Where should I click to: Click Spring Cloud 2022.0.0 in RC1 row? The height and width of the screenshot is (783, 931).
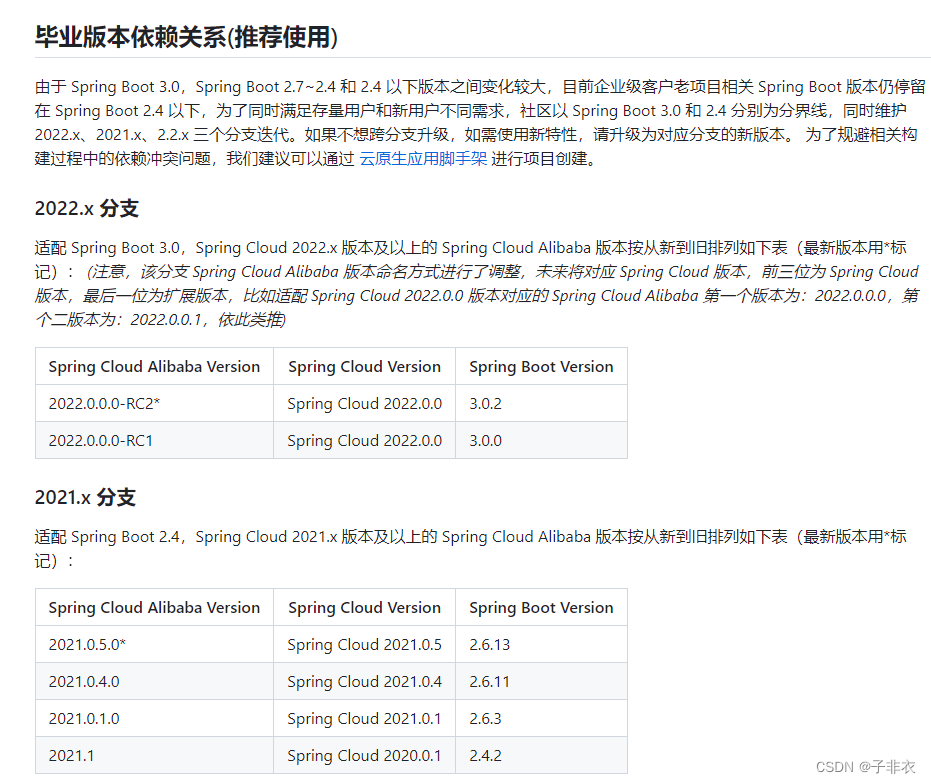point(365,440)
